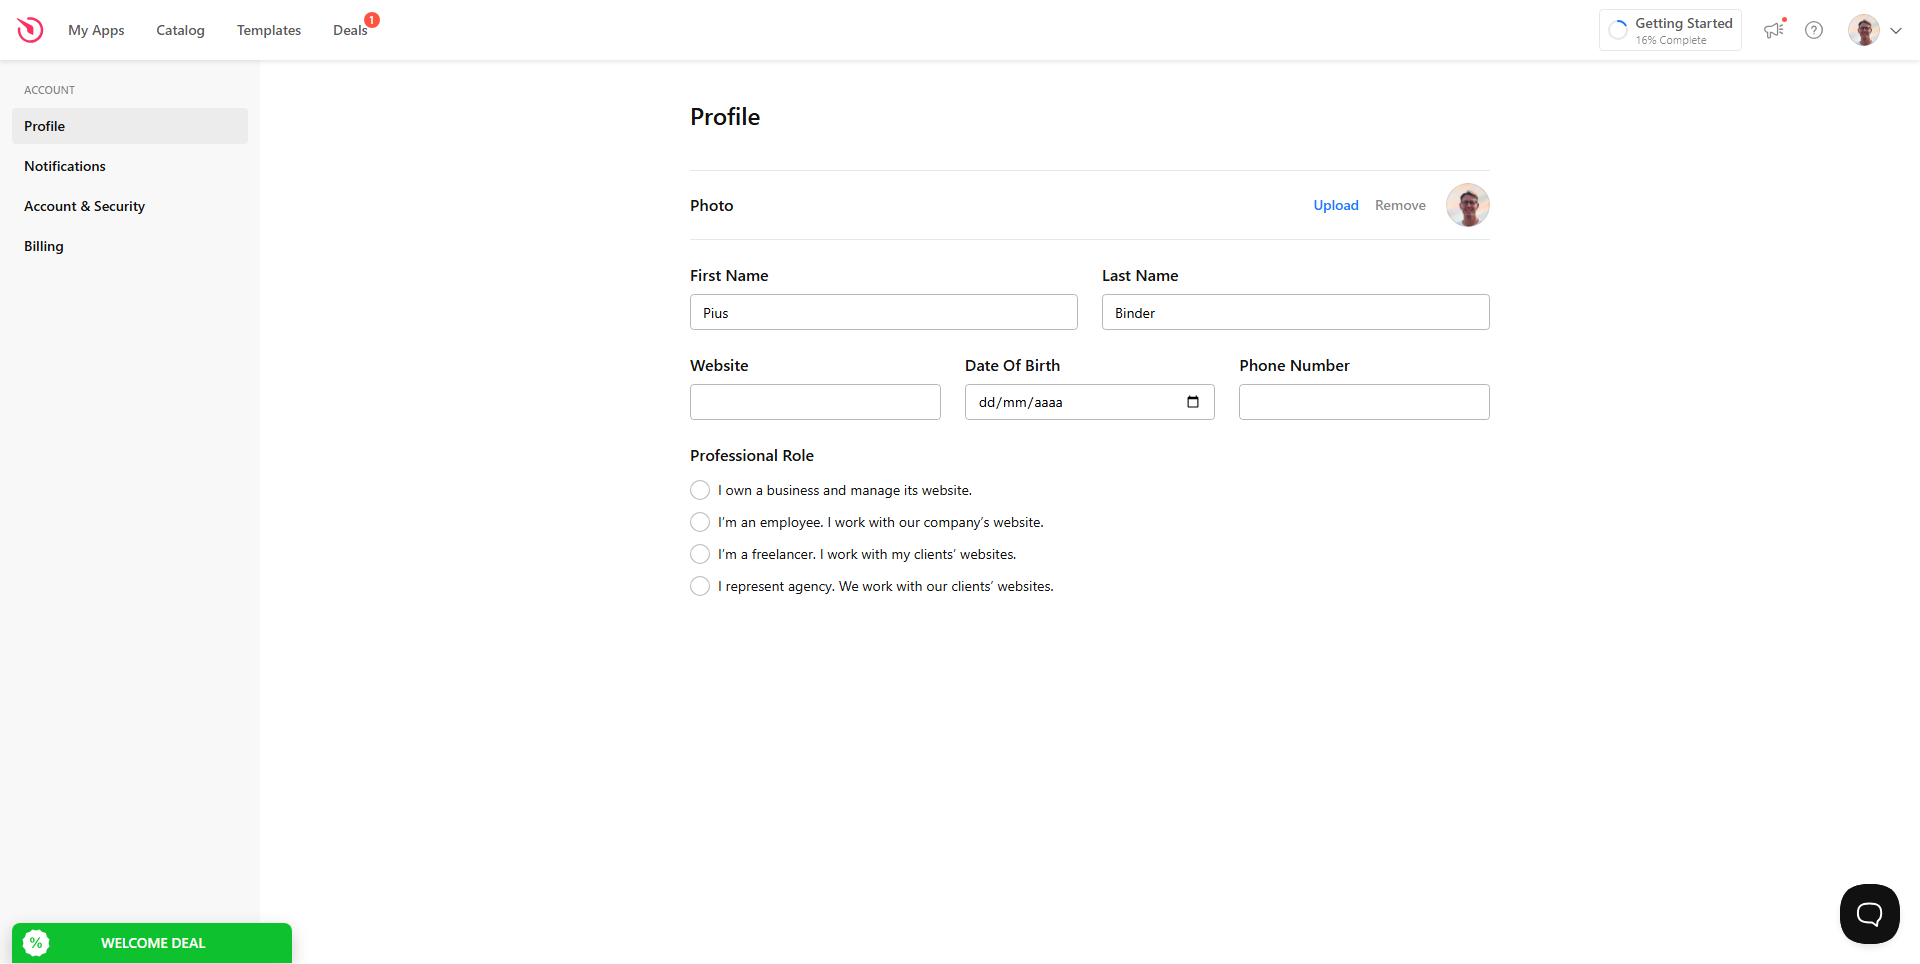The height and width of the screenshot is (964, 1920).
Task: Click the green percent Welcome Deal icon
Action: [36, 943]
